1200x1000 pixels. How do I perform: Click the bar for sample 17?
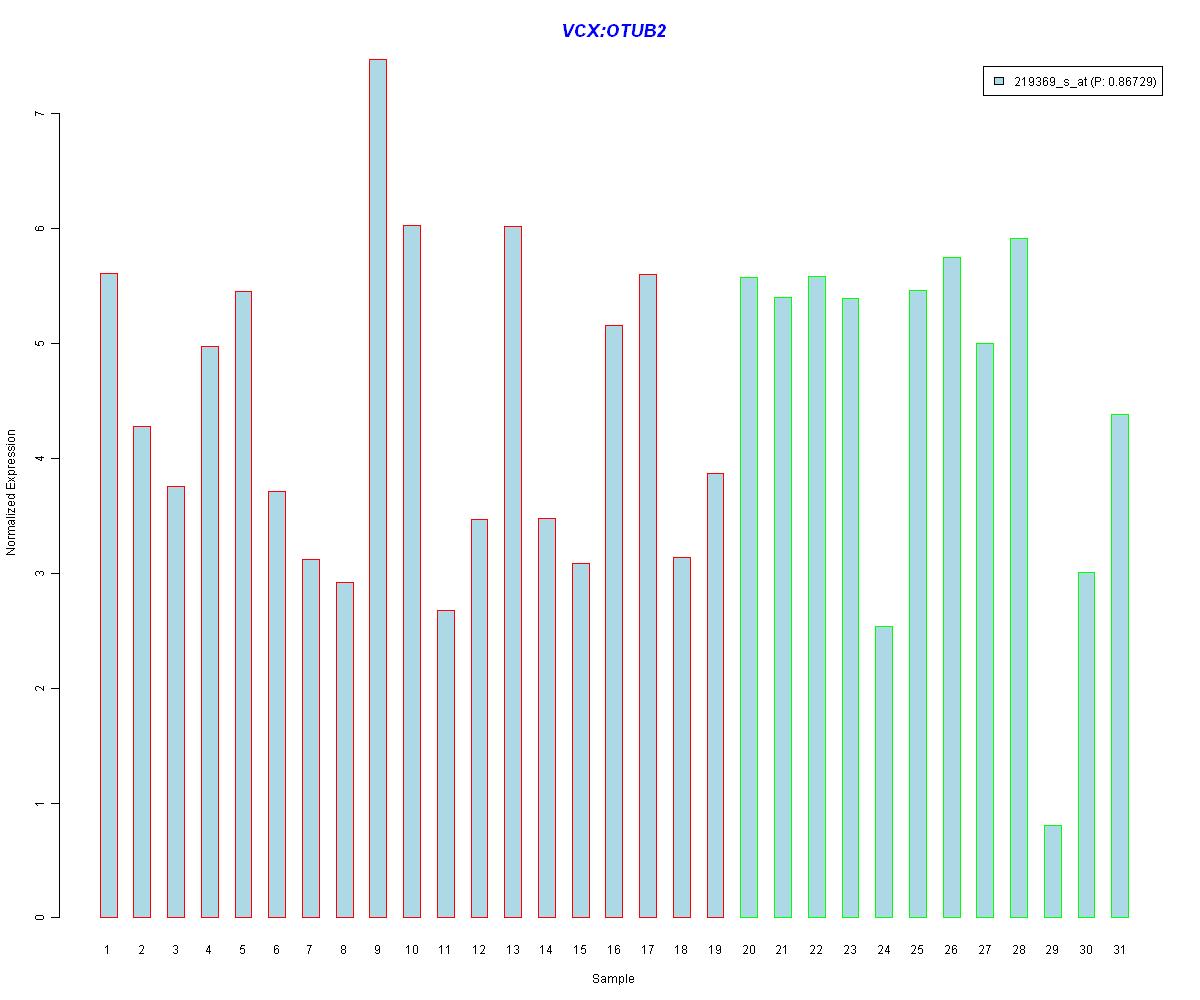tap(648, 596)
